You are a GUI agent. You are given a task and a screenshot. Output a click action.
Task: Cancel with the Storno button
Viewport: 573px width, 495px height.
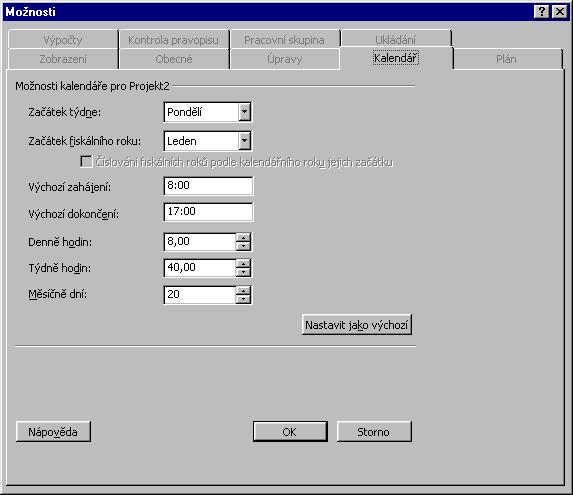point(374,432)
